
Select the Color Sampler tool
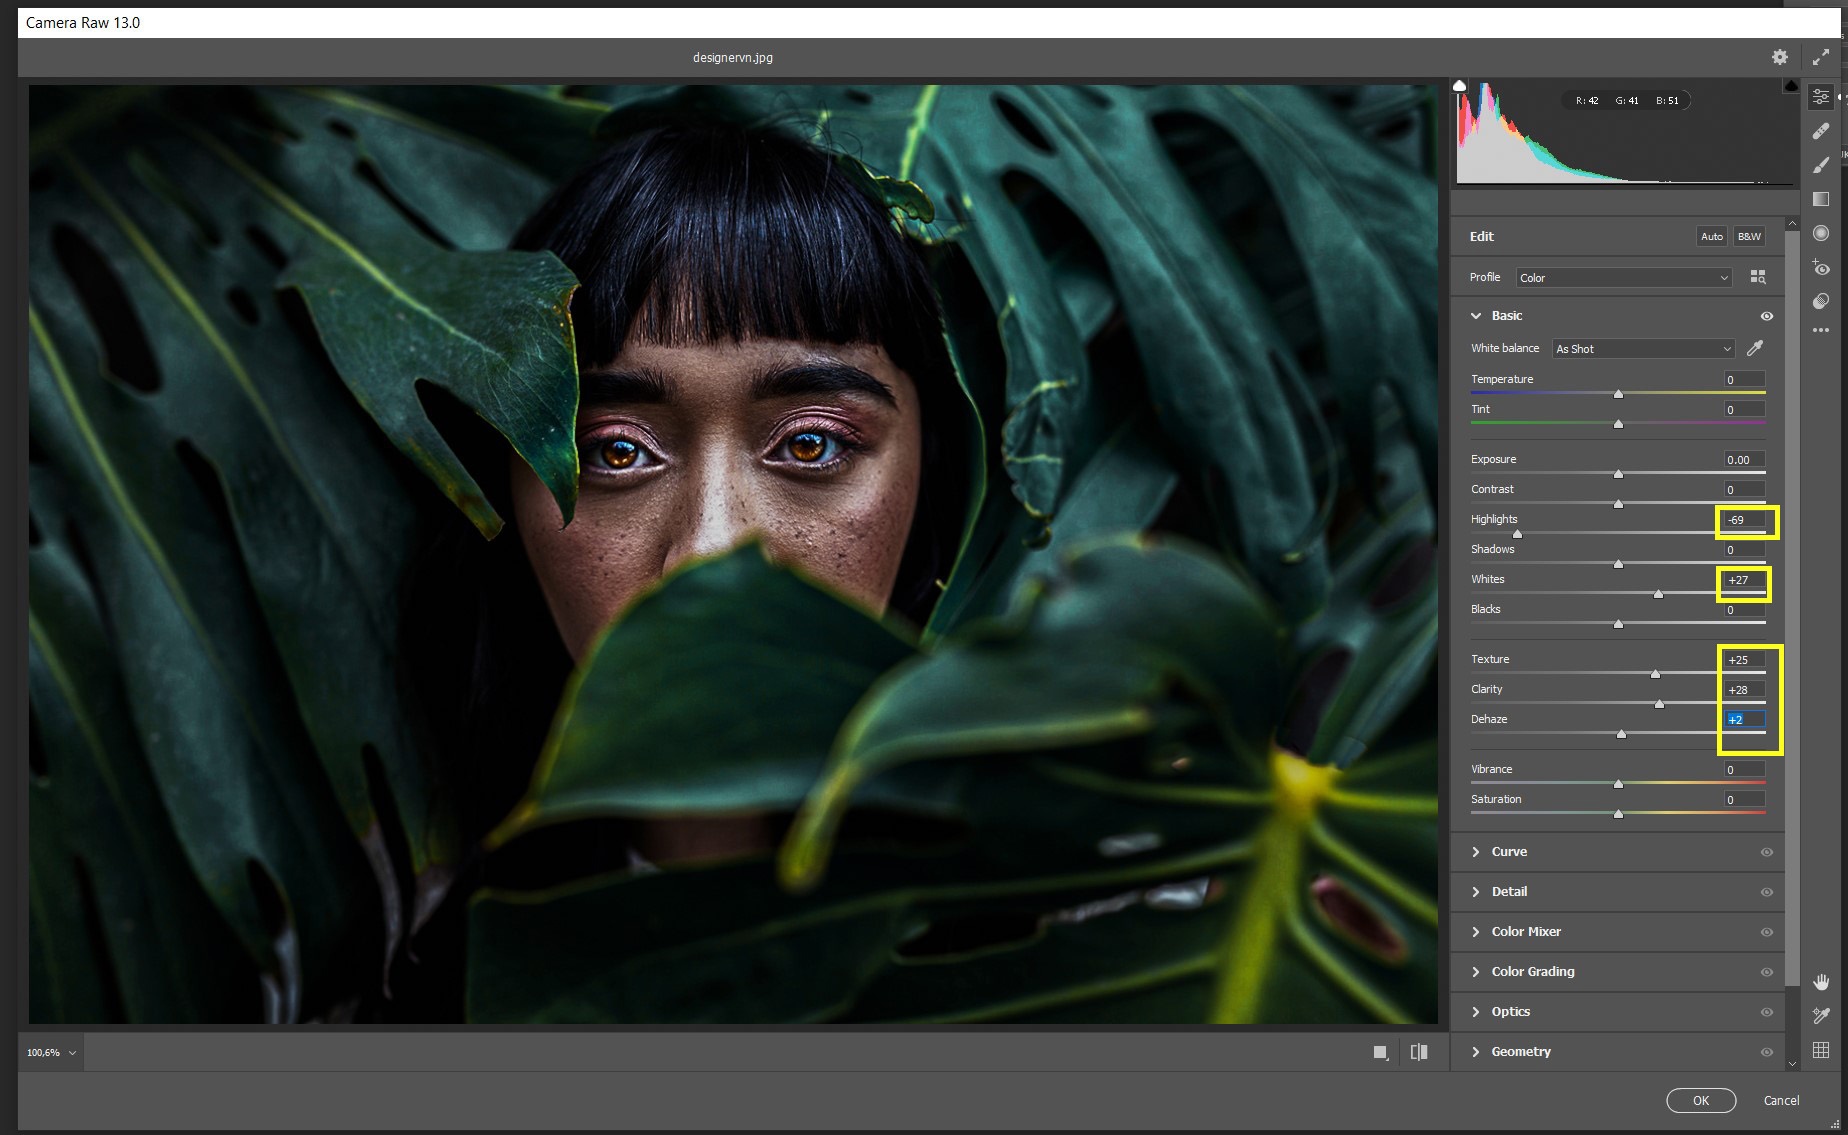1821,1016
